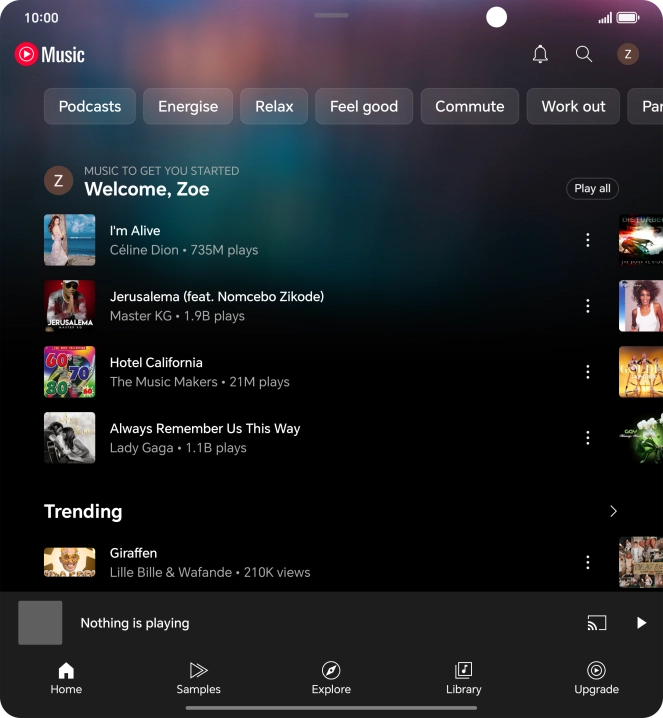The image size is (663, 718).
Task: Select the Podcasts filter chip
Action: click(x=90, y=106)
